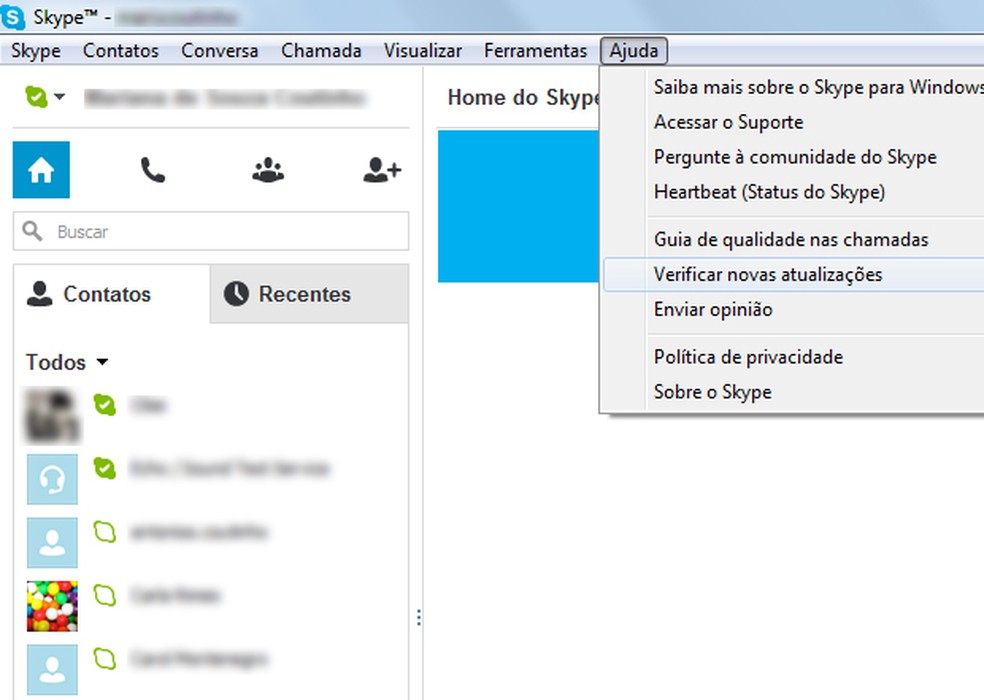
Task: Open the Contatos menu in menu bar
Action: tap(120, 51)
